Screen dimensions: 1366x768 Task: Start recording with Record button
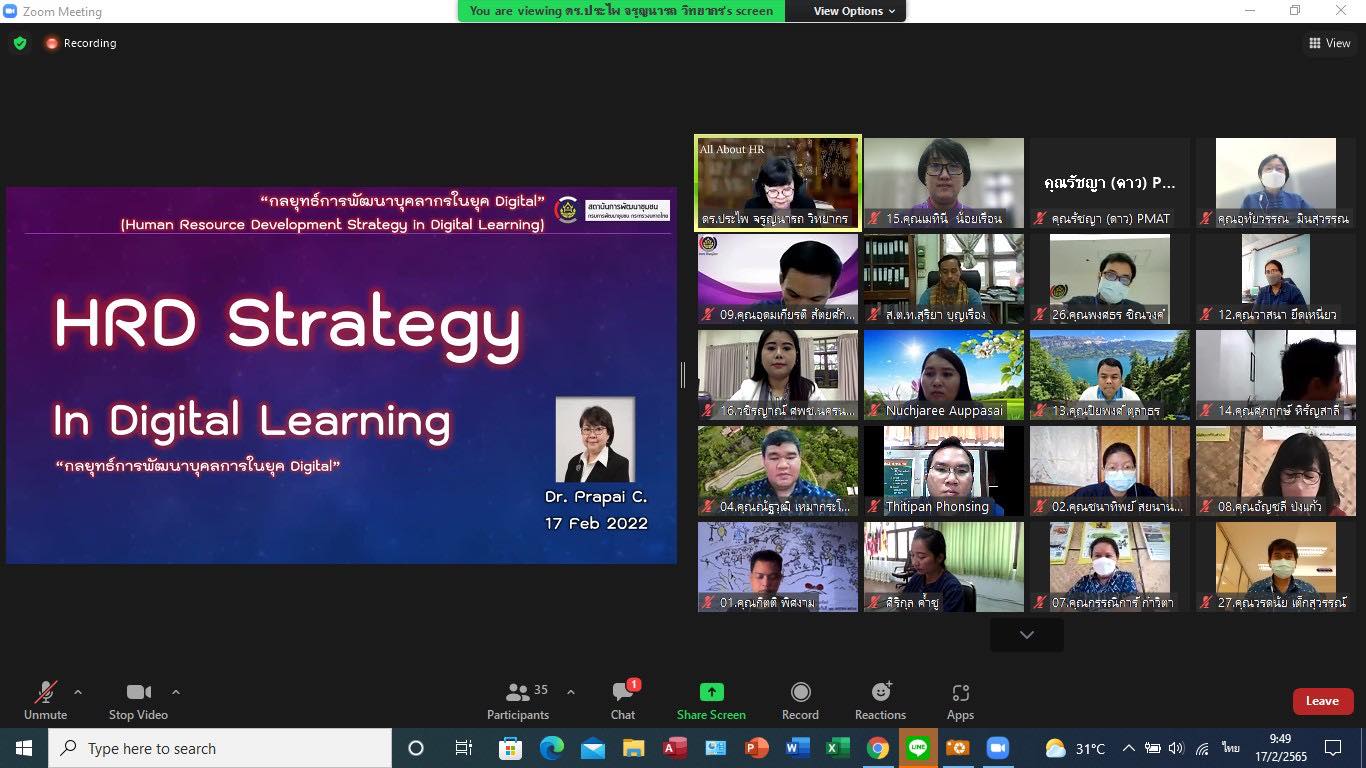tap(800, 700)
